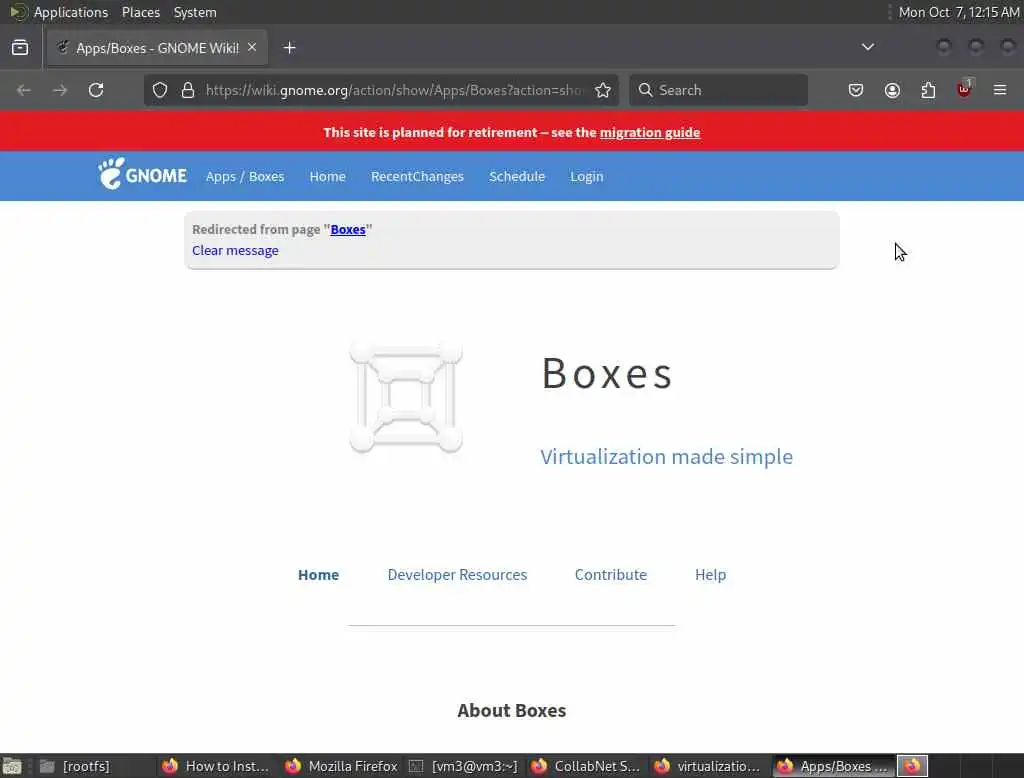Switch to How to Inst... Firefox window
The height and width of the screenshot is (778, 1024).
[x=217, y=766]
